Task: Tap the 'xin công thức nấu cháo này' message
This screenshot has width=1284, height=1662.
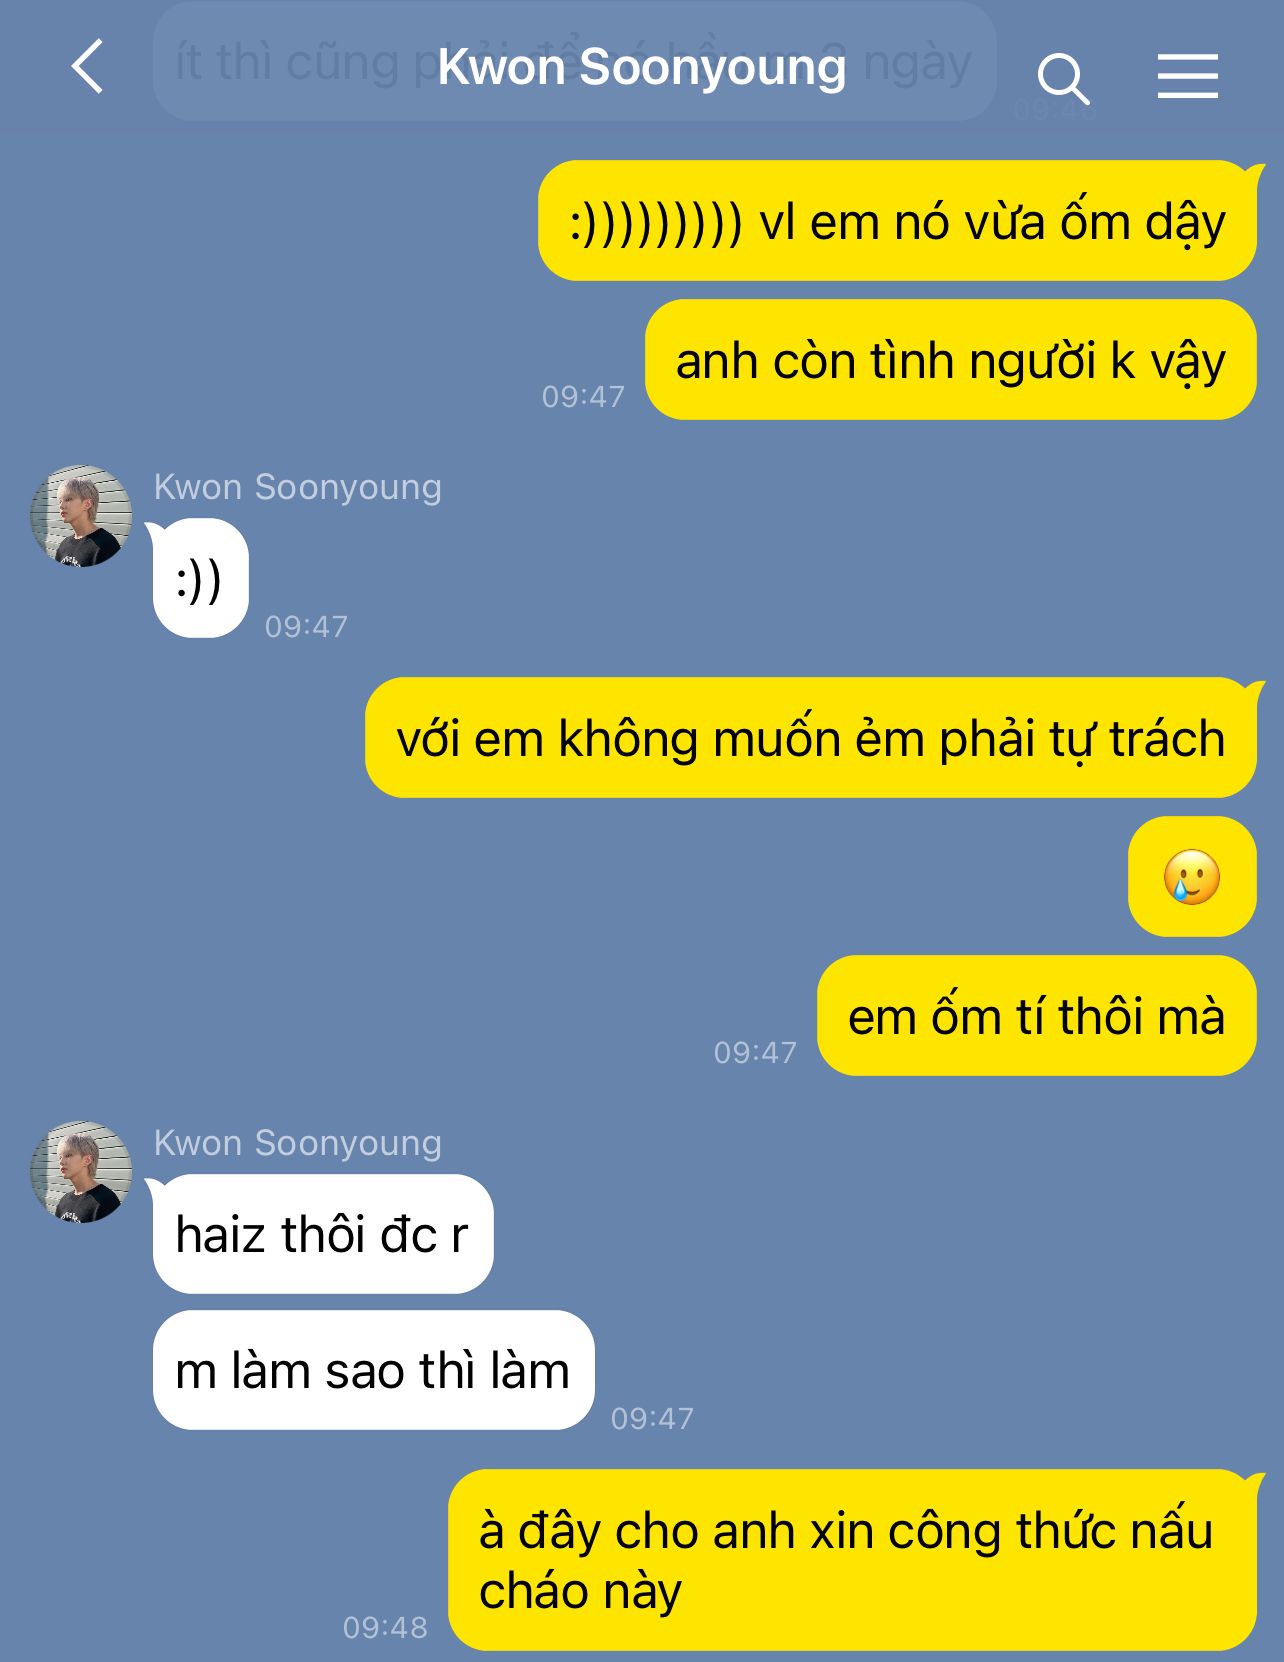Action: [x=853, y=1560]
